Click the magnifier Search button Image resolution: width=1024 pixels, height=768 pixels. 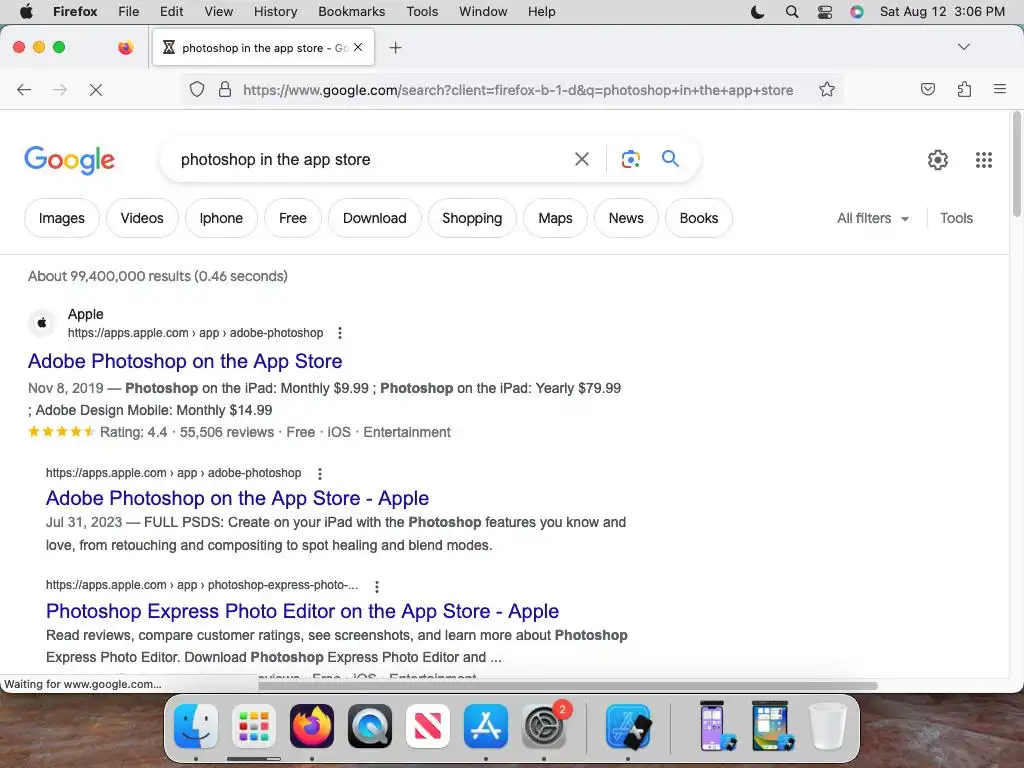670,159
